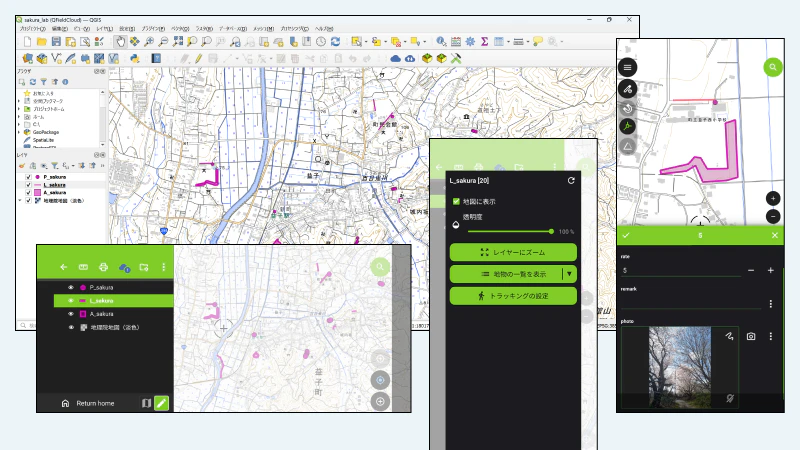800x450 pixels.
Task: Open プラグイン menu in QGIS menu bar
Action: pos(153,29)
